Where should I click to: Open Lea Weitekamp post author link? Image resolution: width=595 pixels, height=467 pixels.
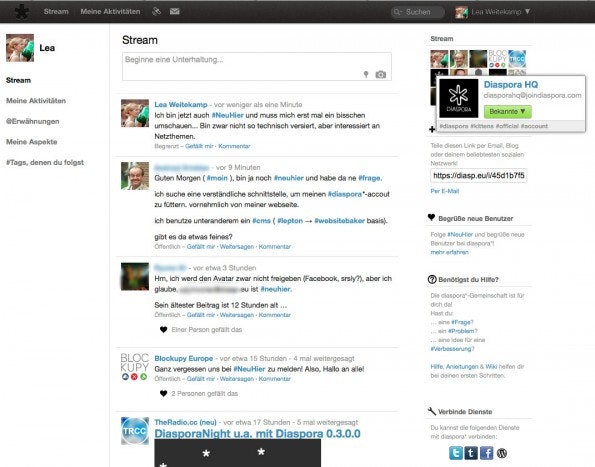point(181,104)
